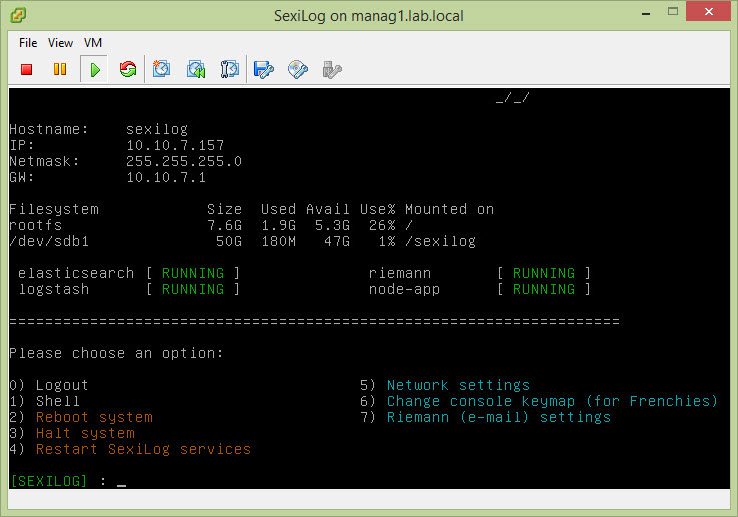Minimize the SexiLog console window
The image size is (738, 517).
pos(646,14)
